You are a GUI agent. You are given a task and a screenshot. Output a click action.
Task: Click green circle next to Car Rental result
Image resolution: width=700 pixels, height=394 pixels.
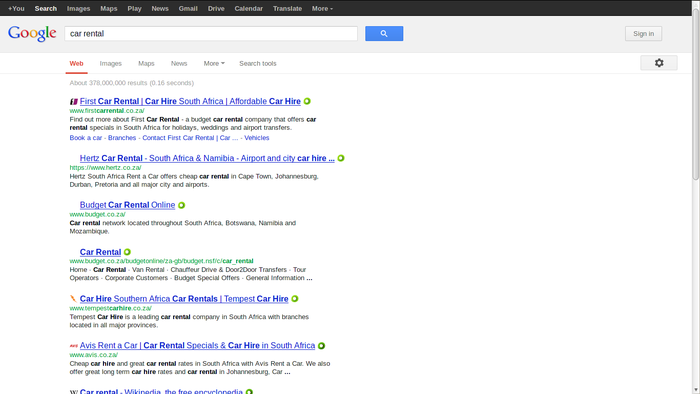point(127,252)
